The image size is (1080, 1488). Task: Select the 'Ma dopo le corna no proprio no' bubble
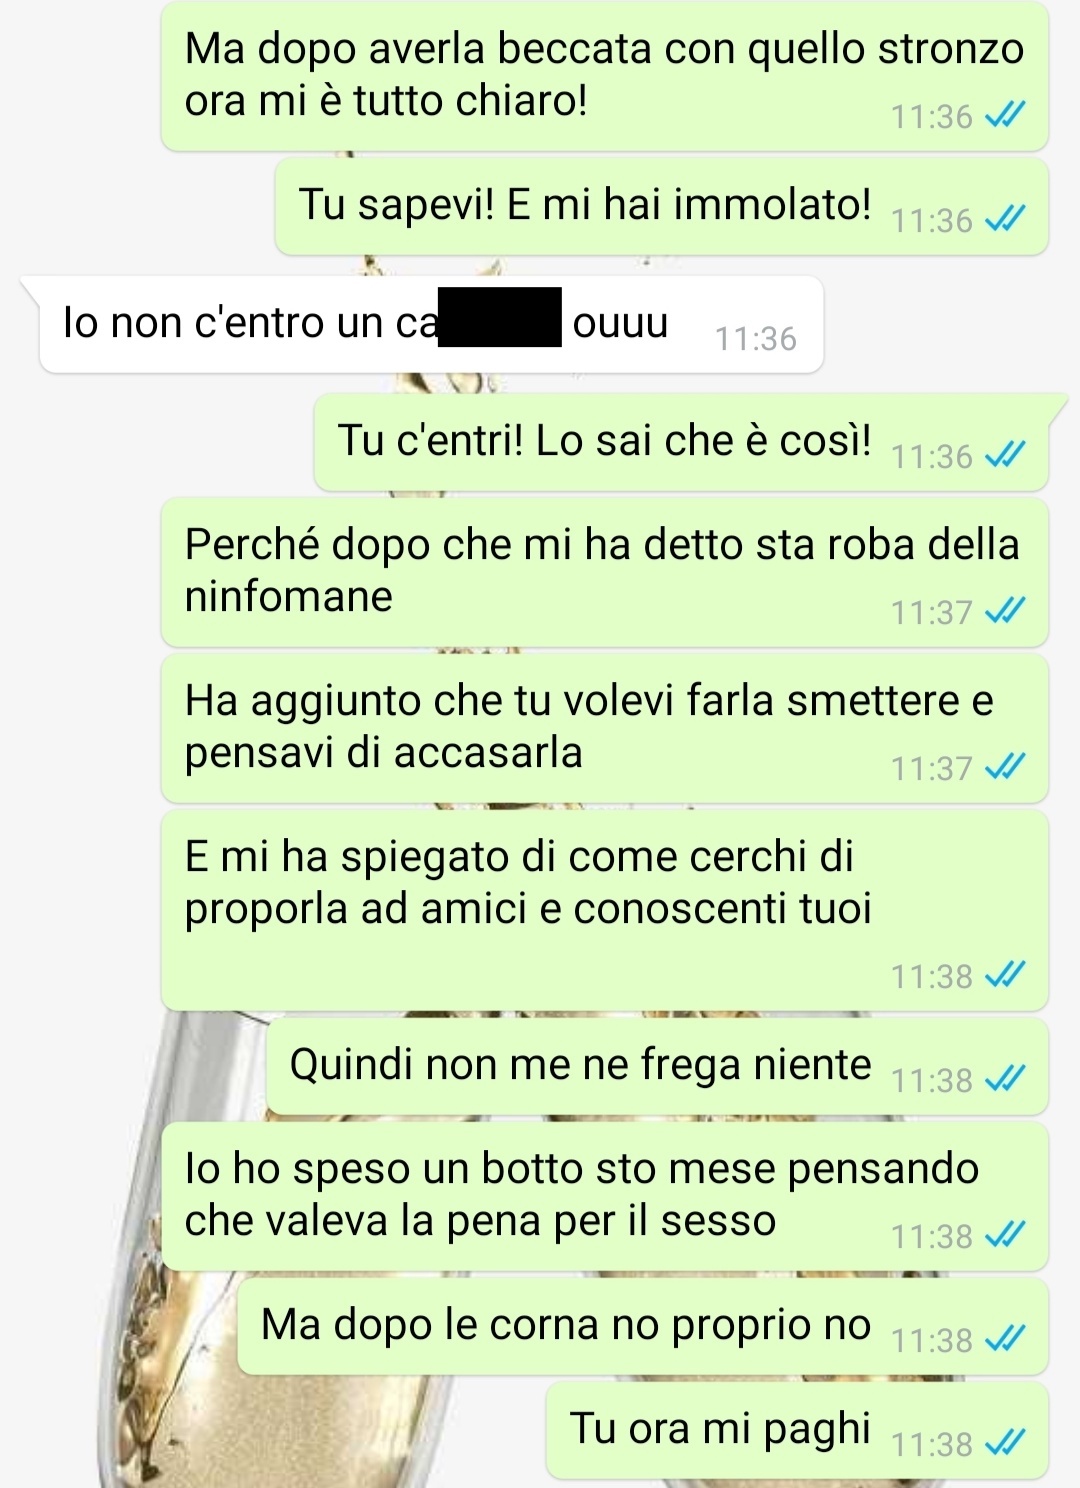642,1325
